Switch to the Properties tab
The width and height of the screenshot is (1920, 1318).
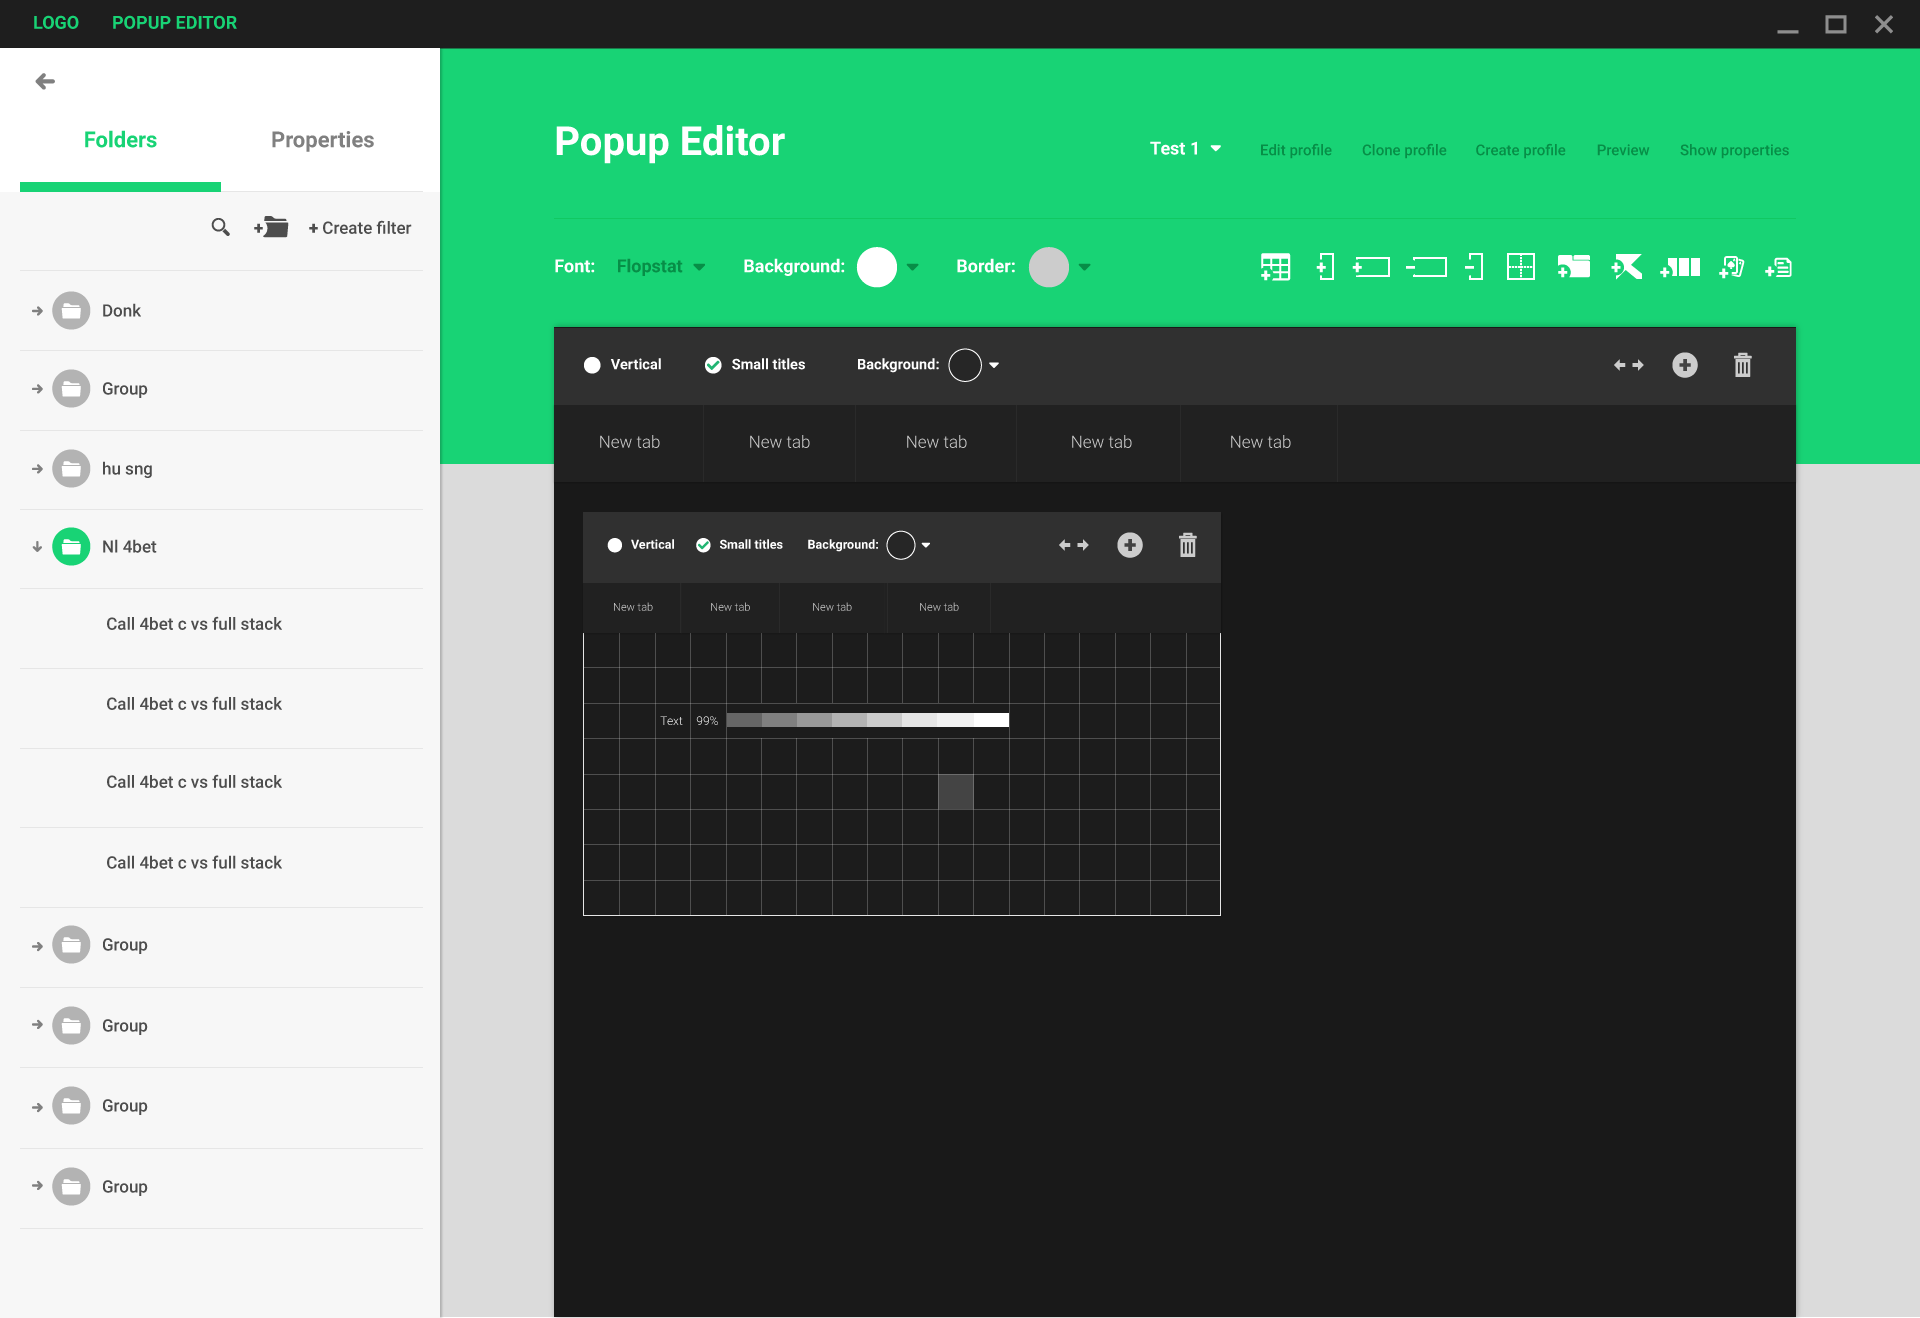tap(322, 140)
